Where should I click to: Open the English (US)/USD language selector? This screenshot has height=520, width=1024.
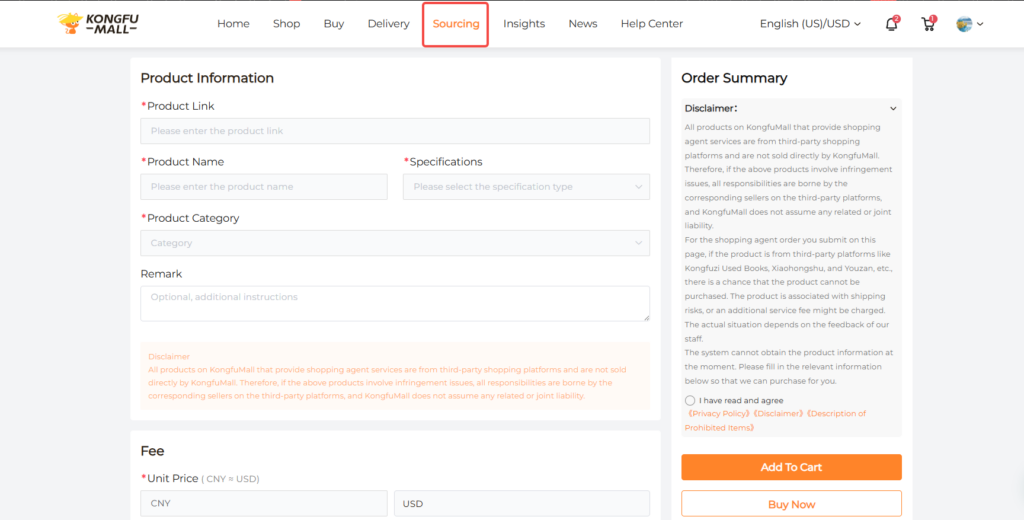pos(810,24)
